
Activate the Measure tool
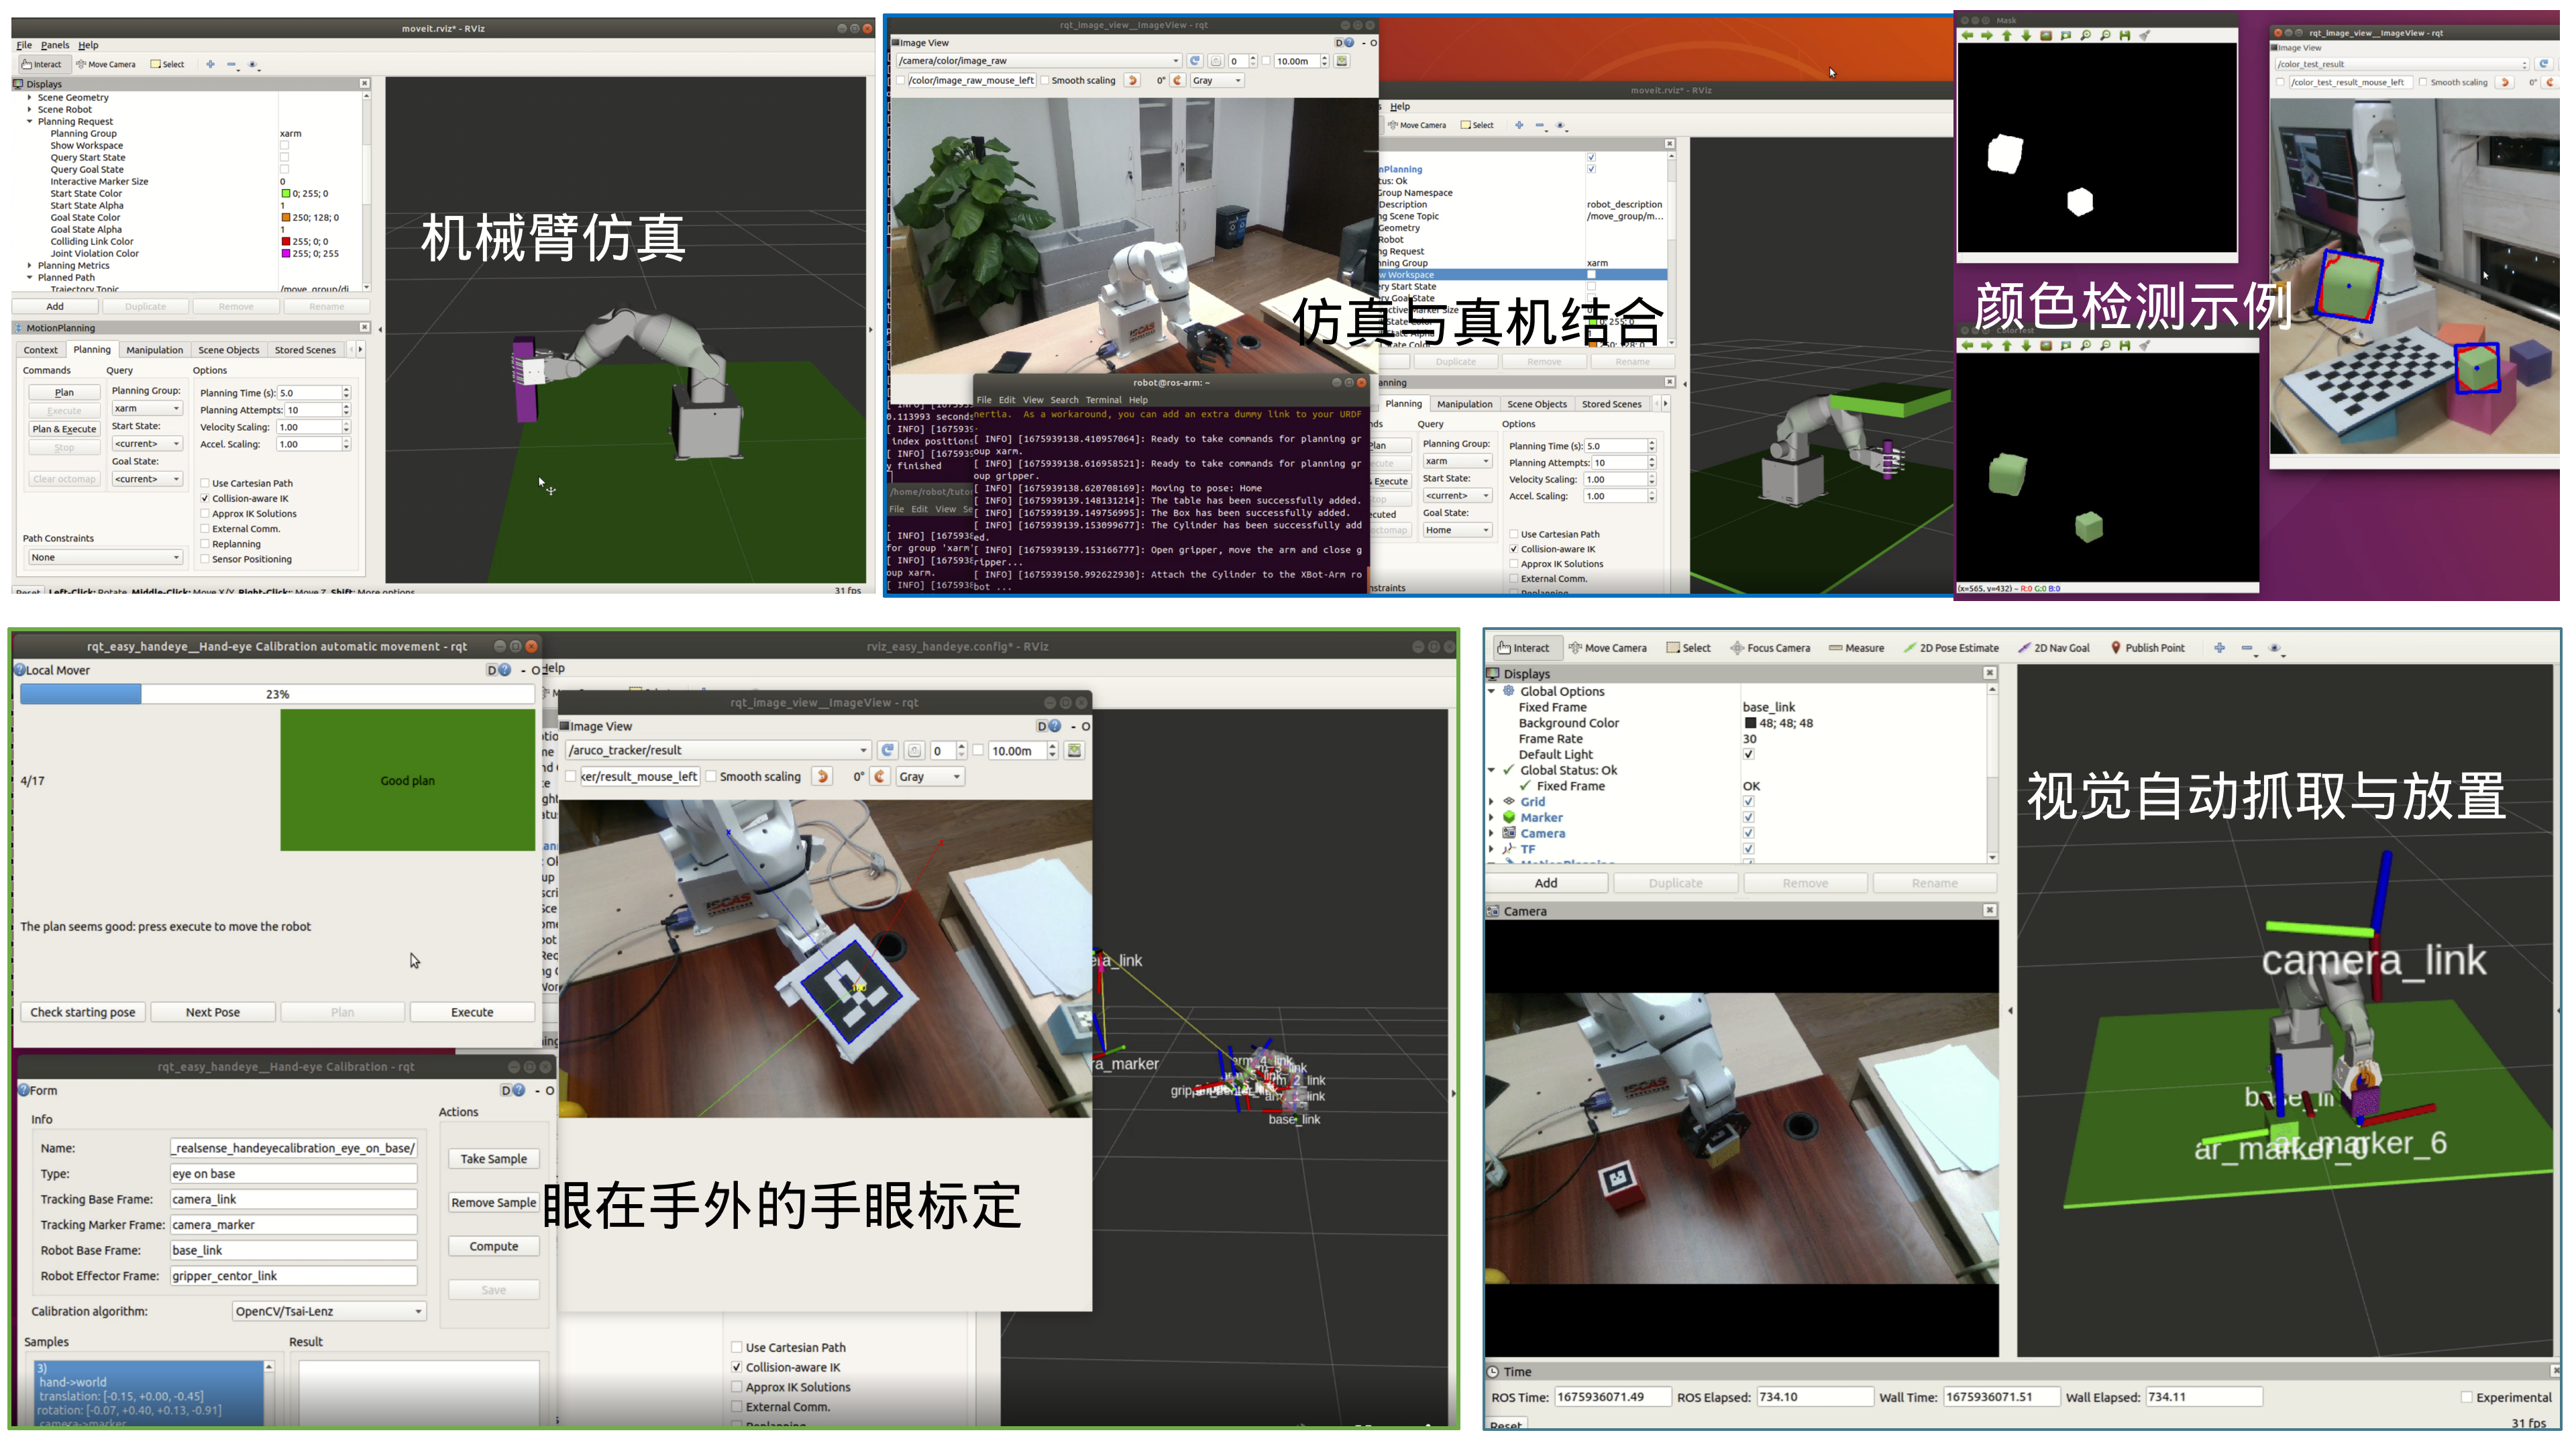pyautogui.click(x=1856, y=648)
